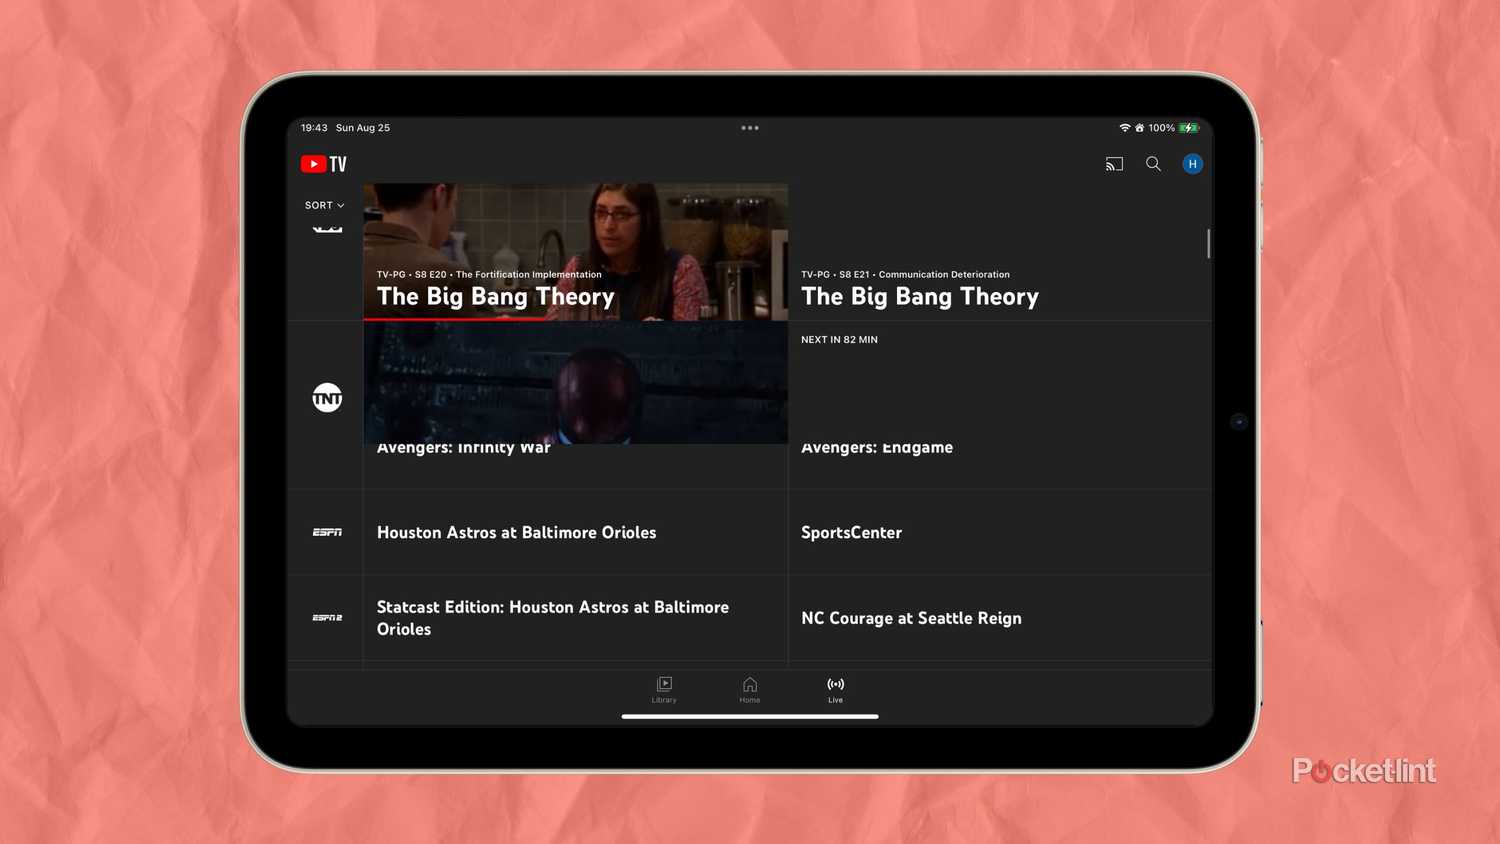Viewport: 1500px width, 844px height.
Task: Open your profile avatar menu
Action: (1192, 163)
